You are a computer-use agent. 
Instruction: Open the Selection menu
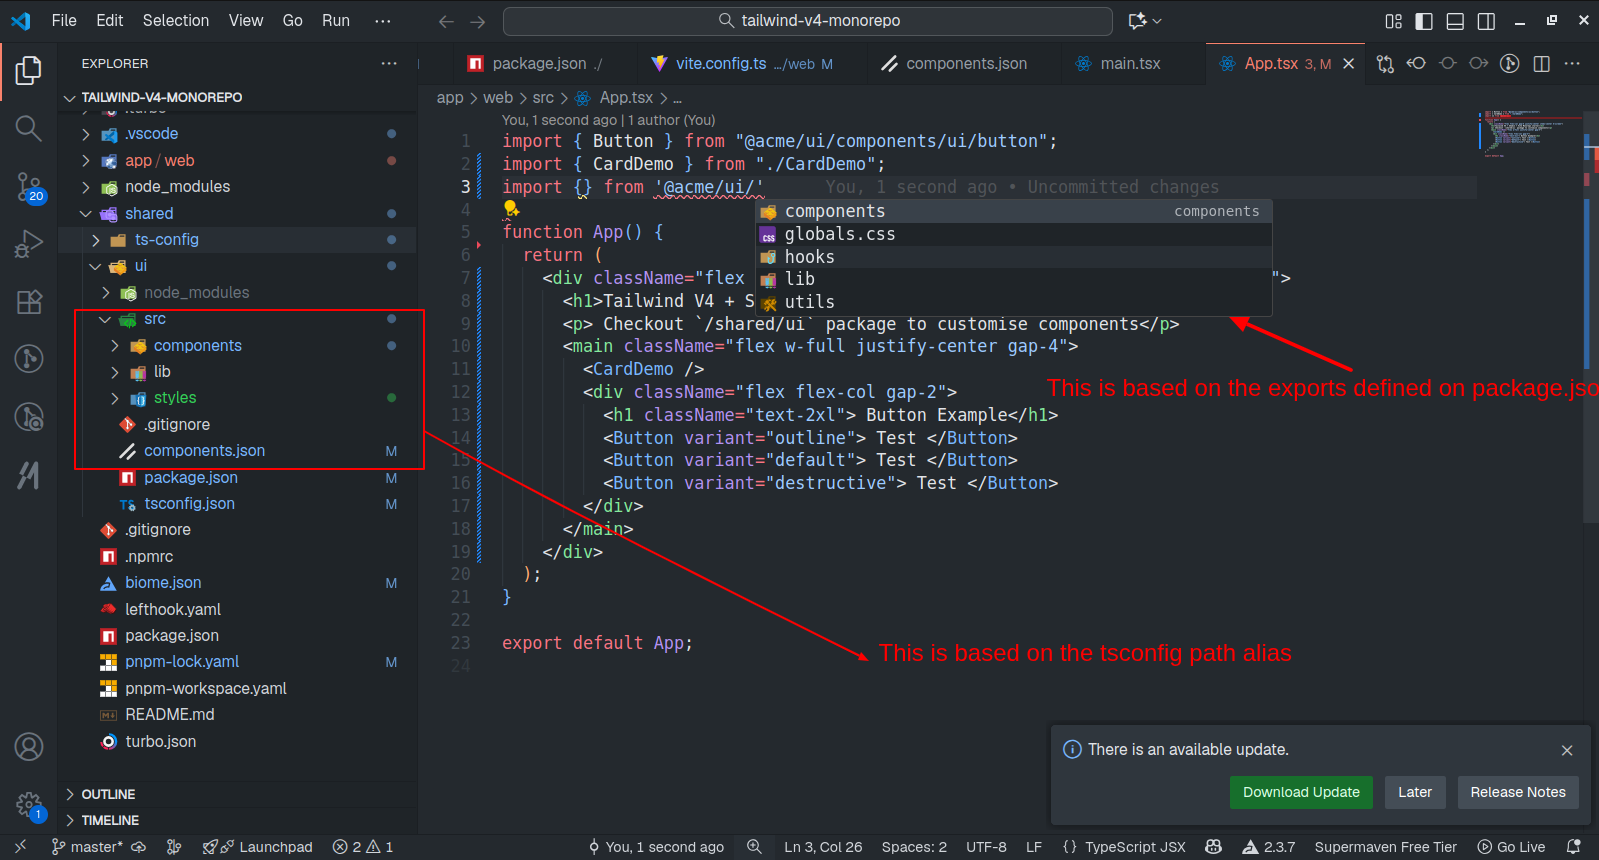pos(175,20)
